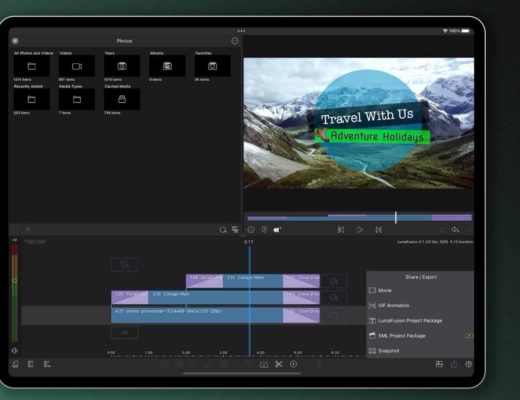Open the Media Types folder
The width and height of the screenshot is (520, 400).
pyautogui.click(x=77, y=99)
